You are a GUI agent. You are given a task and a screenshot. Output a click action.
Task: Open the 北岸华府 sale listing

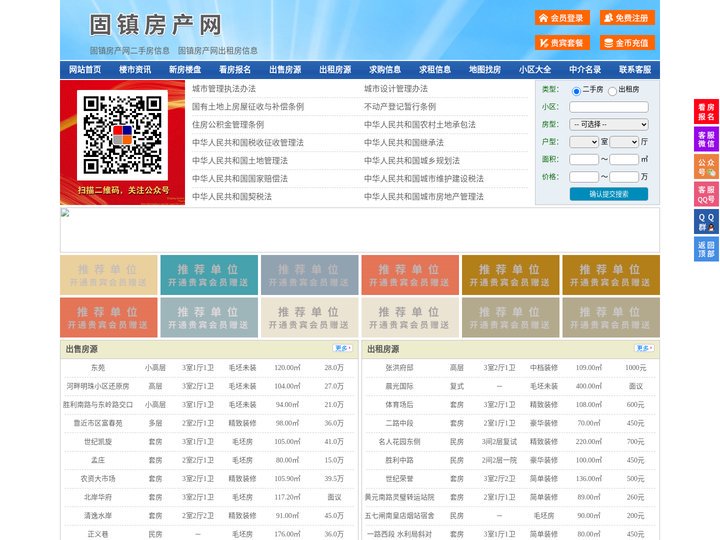[x=98, y=497]
